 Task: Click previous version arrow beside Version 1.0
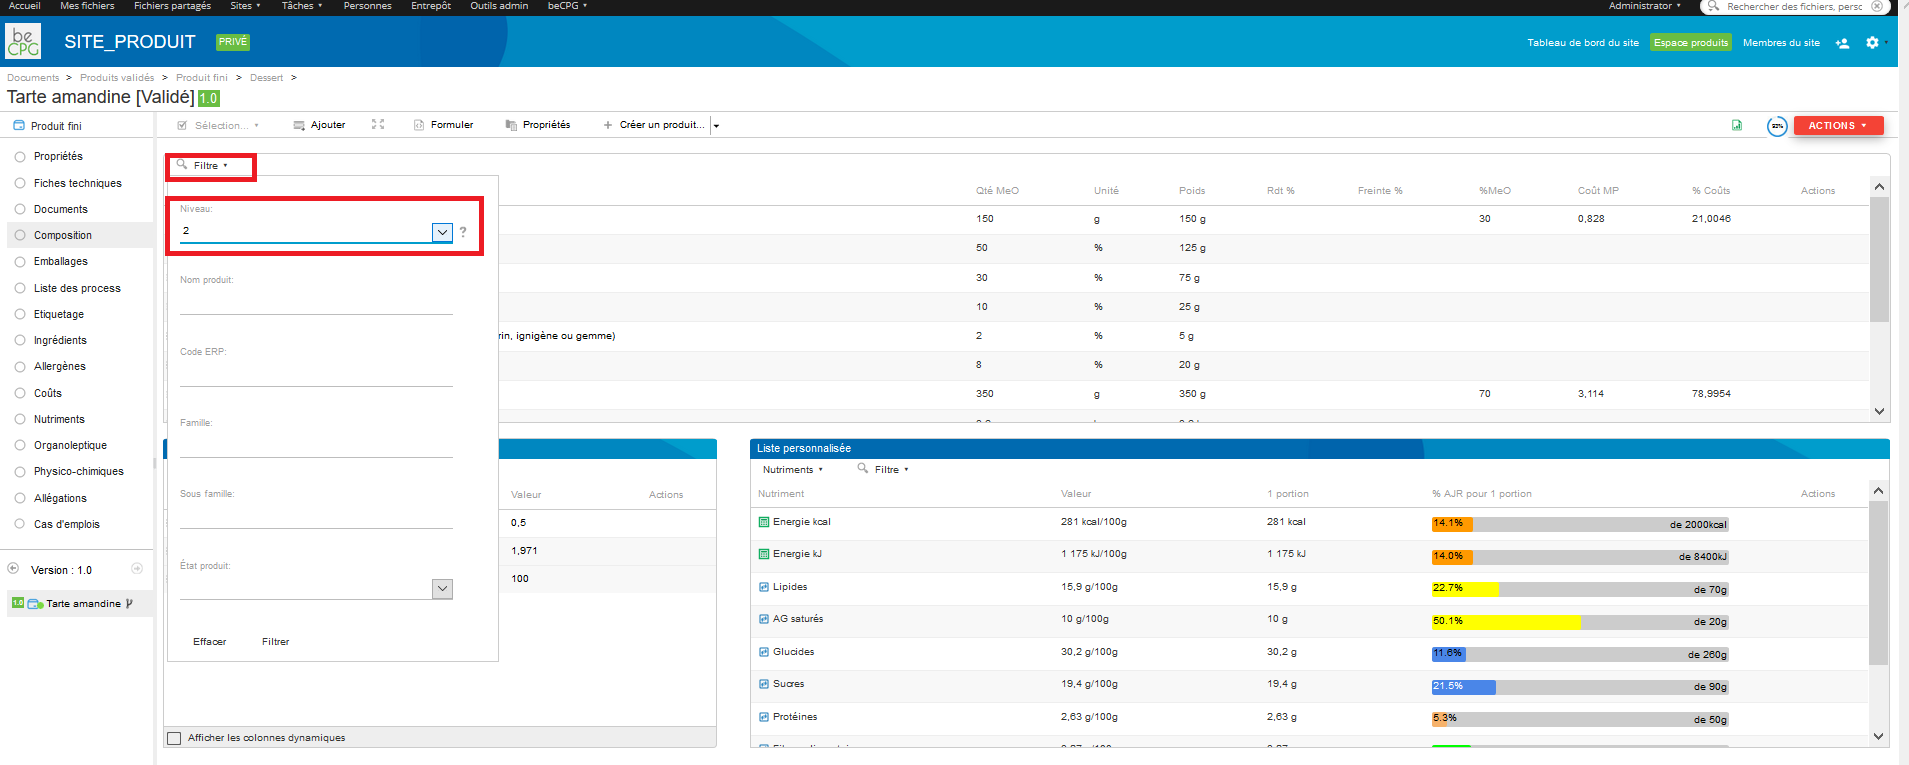(13, 568)
